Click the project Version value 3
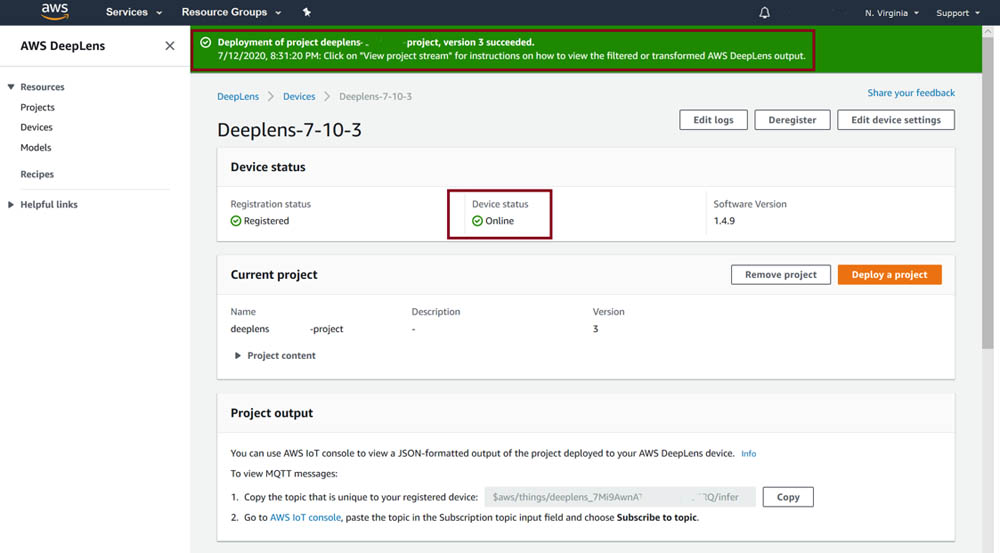This screenshot has width=1000, height=553. click(595, 329)
